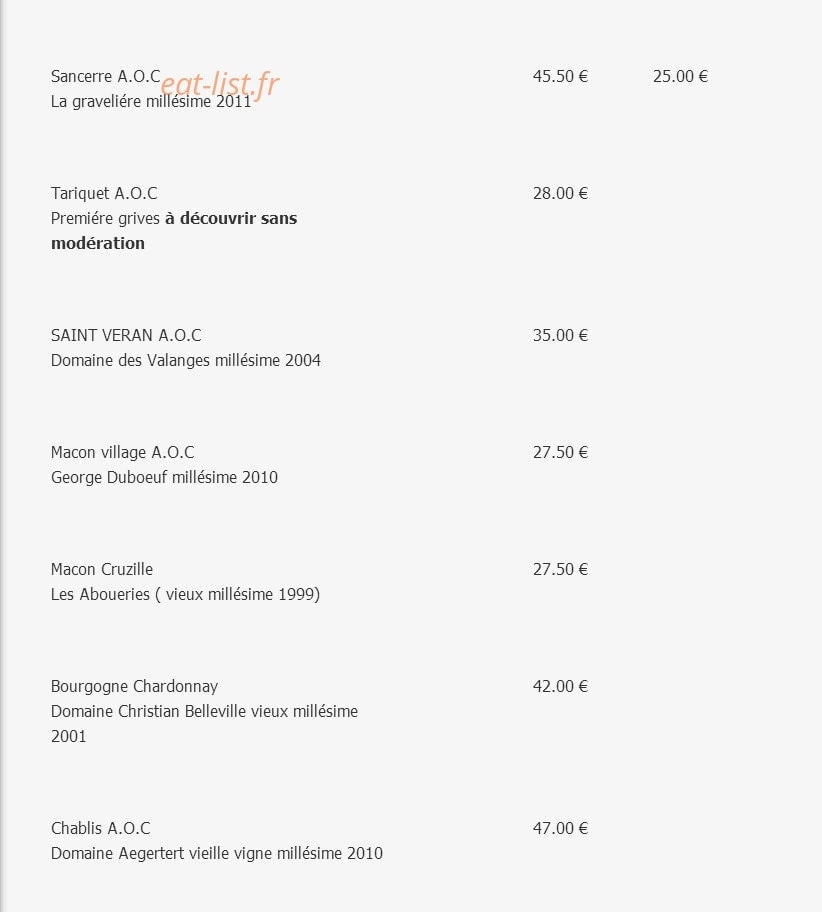
Task: Click George Duboeuf millésime 2010 description
Action: pyautogui.click(x=164, y=478)
